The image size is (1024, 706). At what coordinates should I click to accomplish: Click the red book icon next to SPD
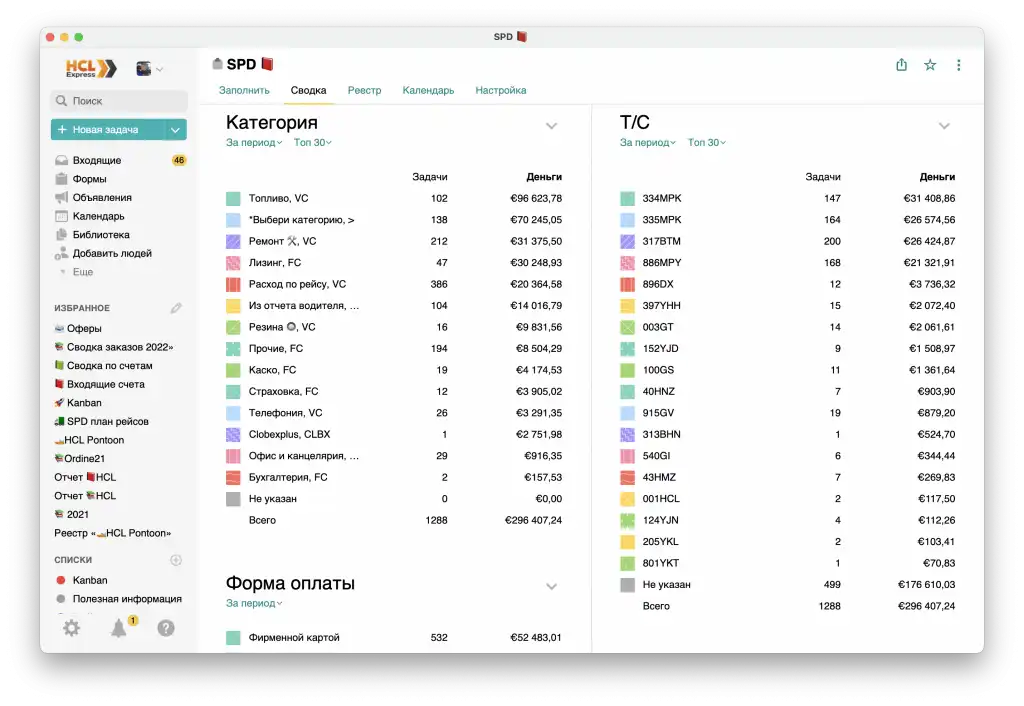pyautogui.click(x=267, y=63)
